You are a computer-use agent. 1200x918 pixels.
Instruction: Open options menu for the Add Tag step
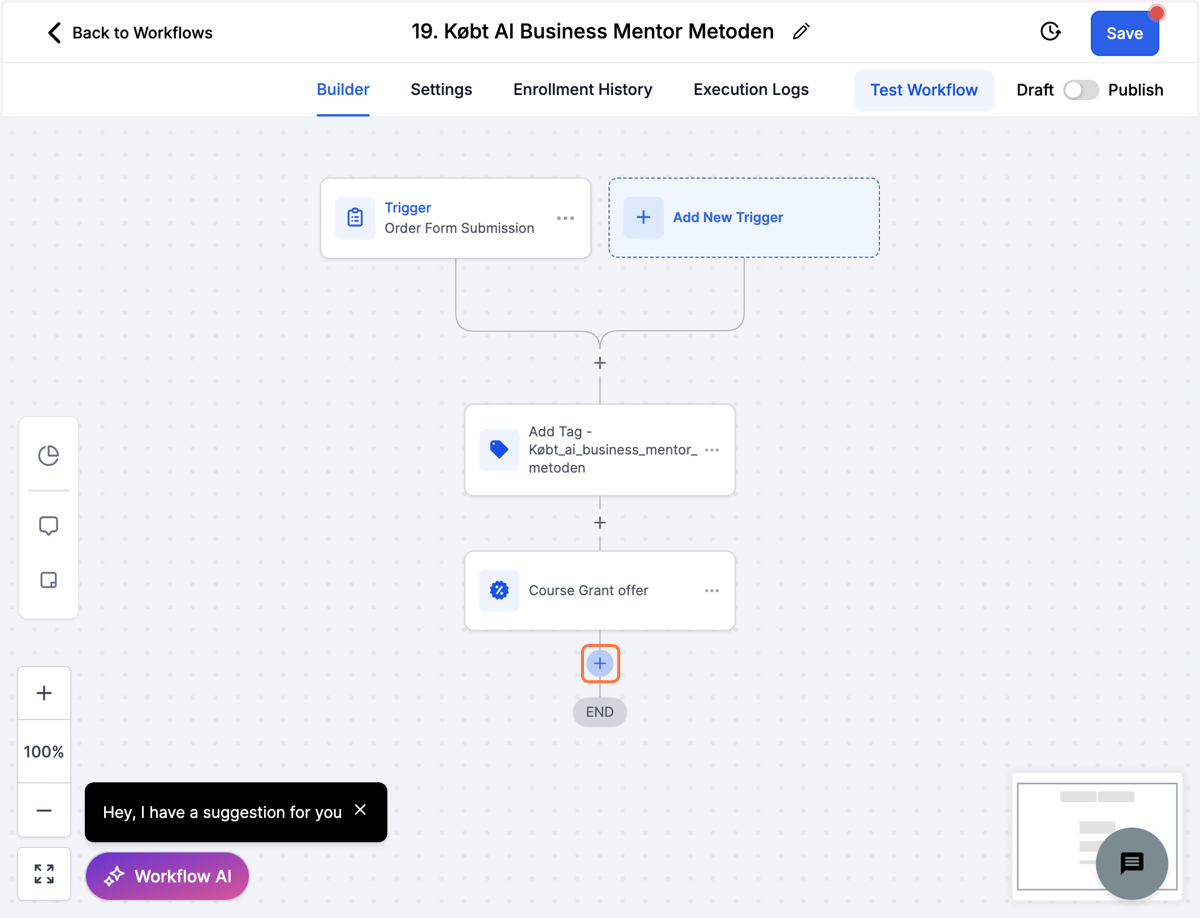click(712, 450)
